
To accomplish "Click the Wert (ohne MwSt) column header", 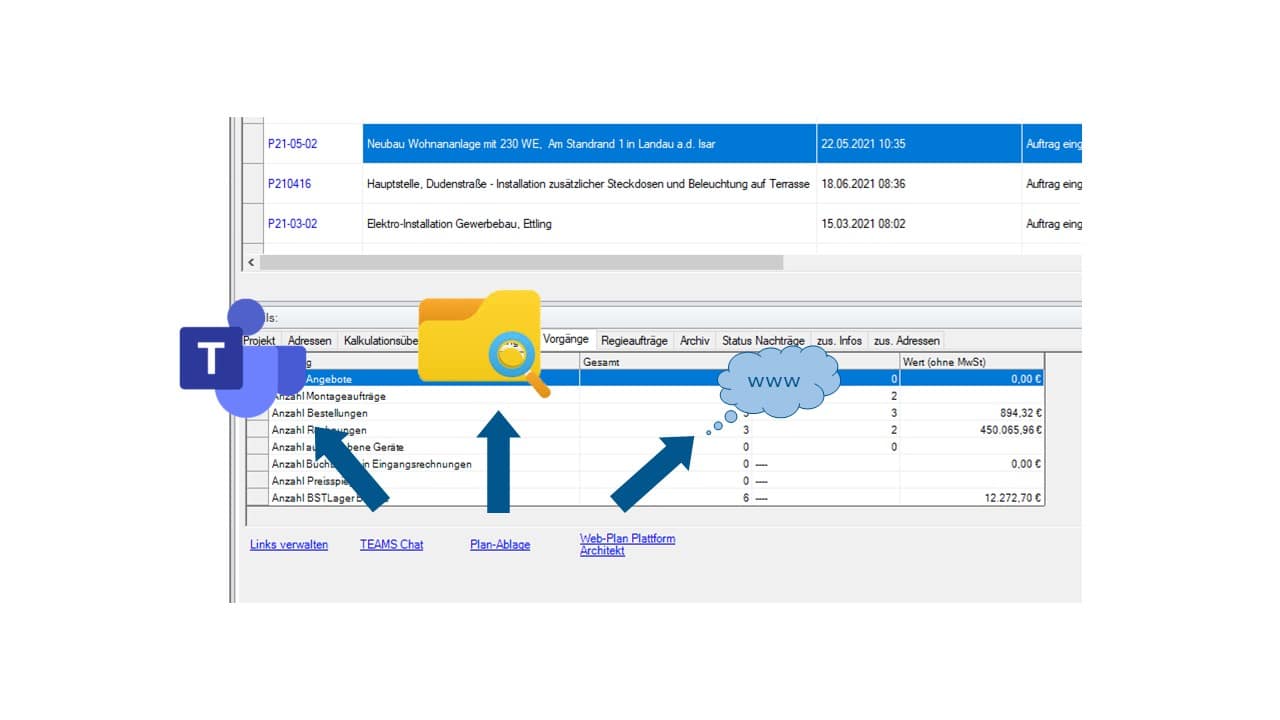I will 944,362.
